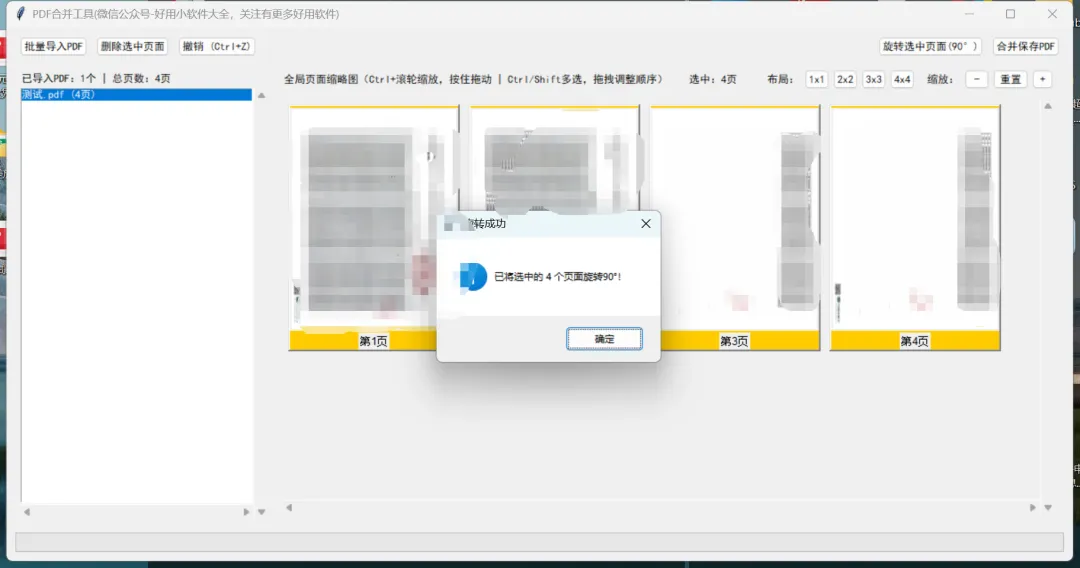Select 测试.pdf (4页) in file list
The width and height of the screenshot is (1080, 568).
click(x=136, y=94)
